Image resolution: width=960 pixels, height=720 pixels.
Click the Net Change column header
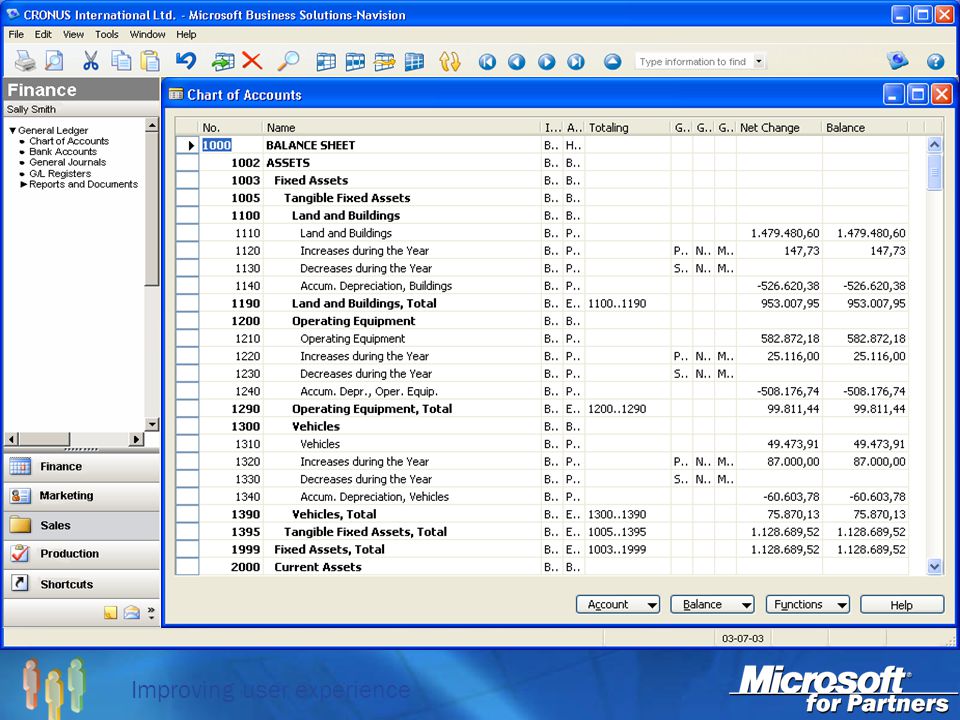point(779,127)
